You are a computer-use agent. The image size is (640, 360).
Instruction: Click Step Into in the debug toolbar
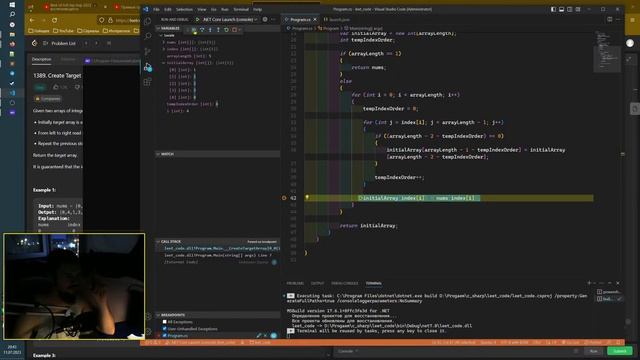[x=210, y=30]
